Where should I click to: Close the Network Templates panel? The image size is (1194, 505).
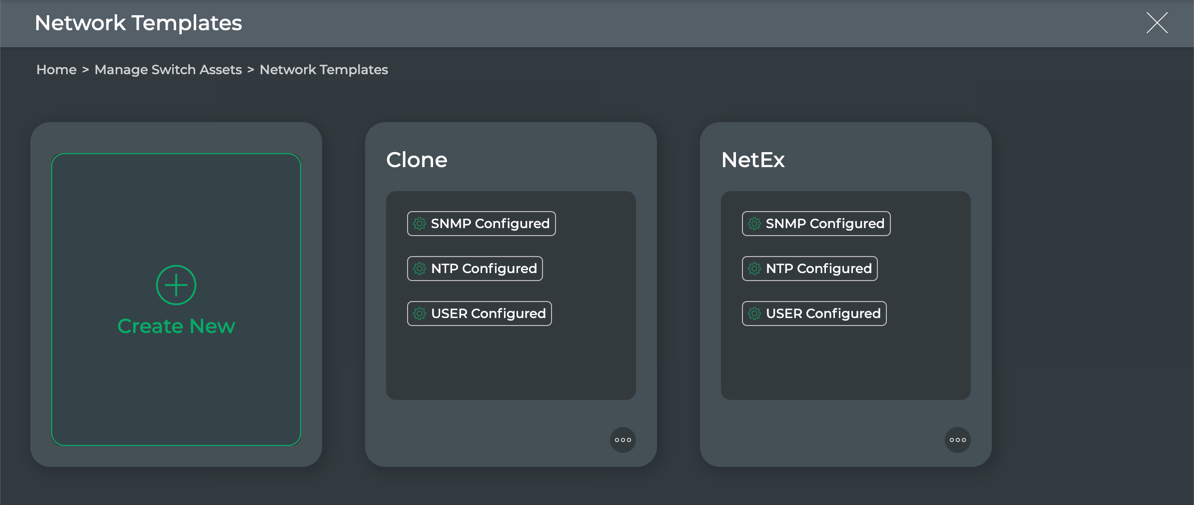[1157, 23]
